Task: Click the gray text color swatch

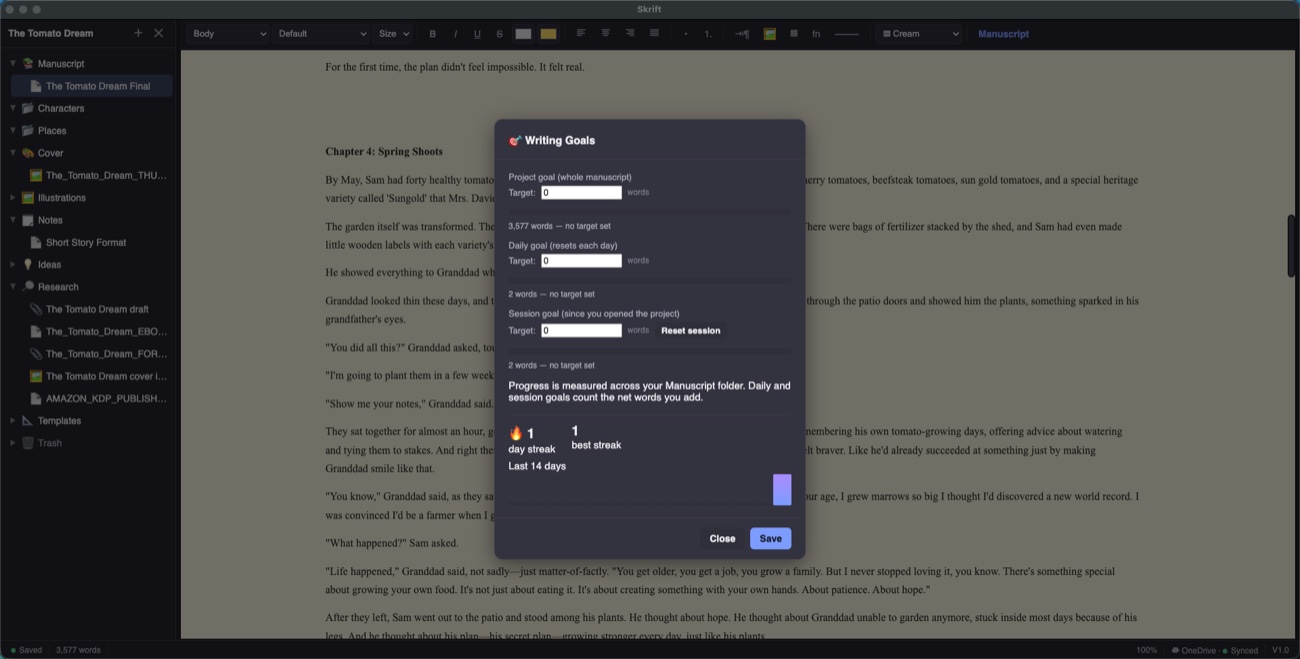Action: [x=523, y=34]
